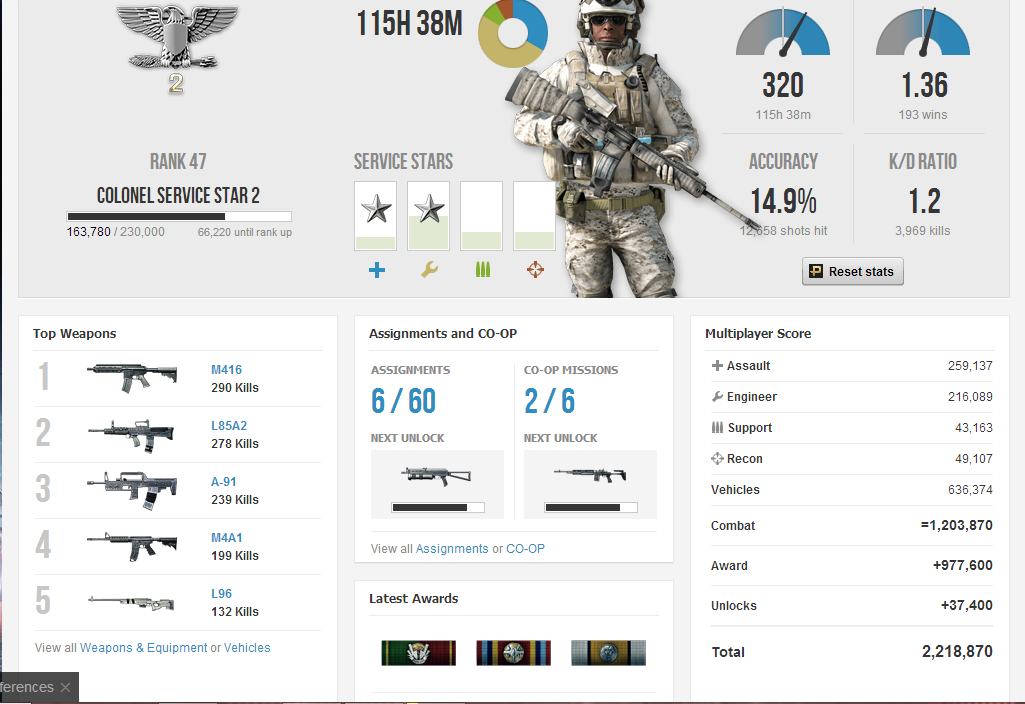
Task: Select the Engineer service star card
Action: pyautogui.click(x=429, y=216)
